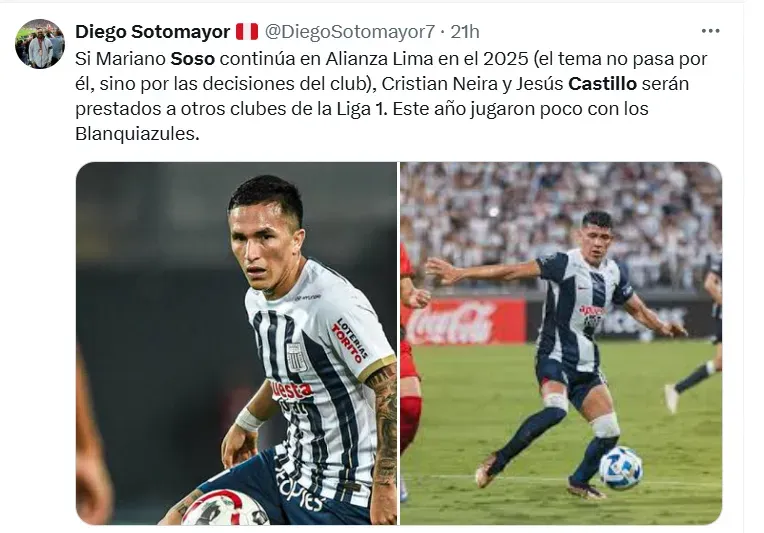Screen dimensions: 764x533
Task: Click the word Blanquiazules in the tweet text
Action: coord(137,133)
